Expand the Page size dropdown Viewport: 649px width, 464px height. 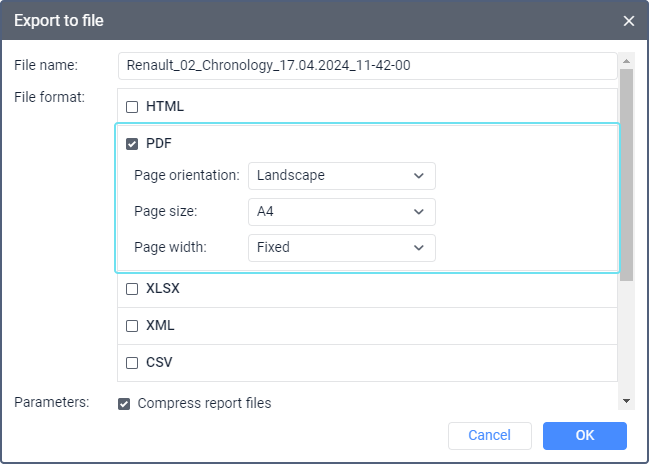[x=341, y=211]
